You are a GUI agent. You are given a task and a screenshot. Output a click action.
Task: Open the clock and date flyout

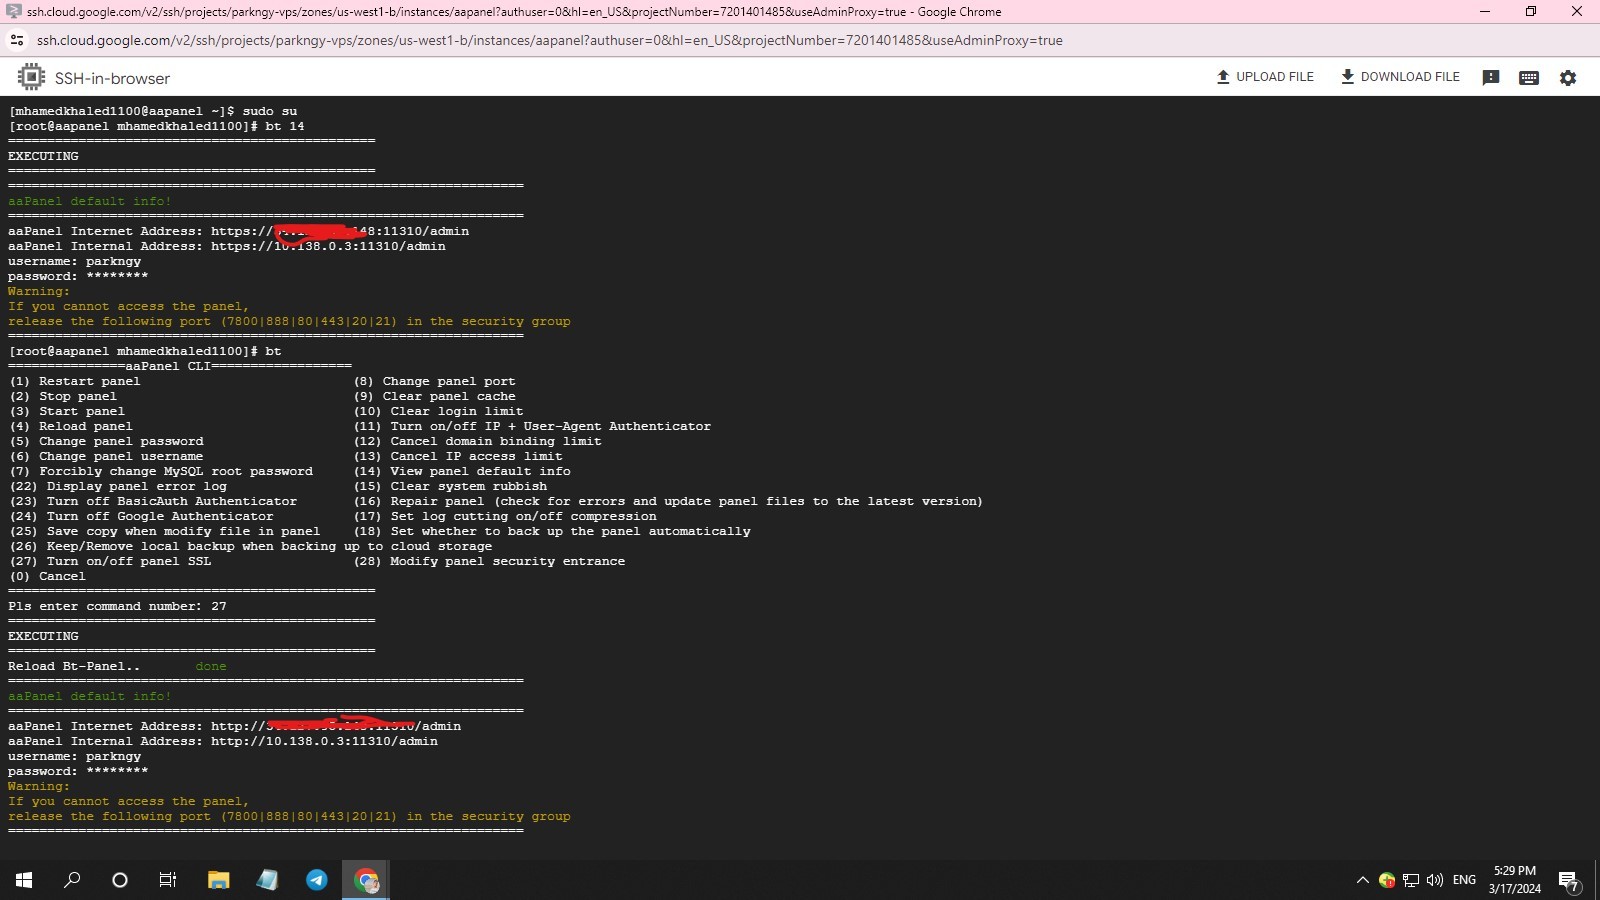(1514, 880)
